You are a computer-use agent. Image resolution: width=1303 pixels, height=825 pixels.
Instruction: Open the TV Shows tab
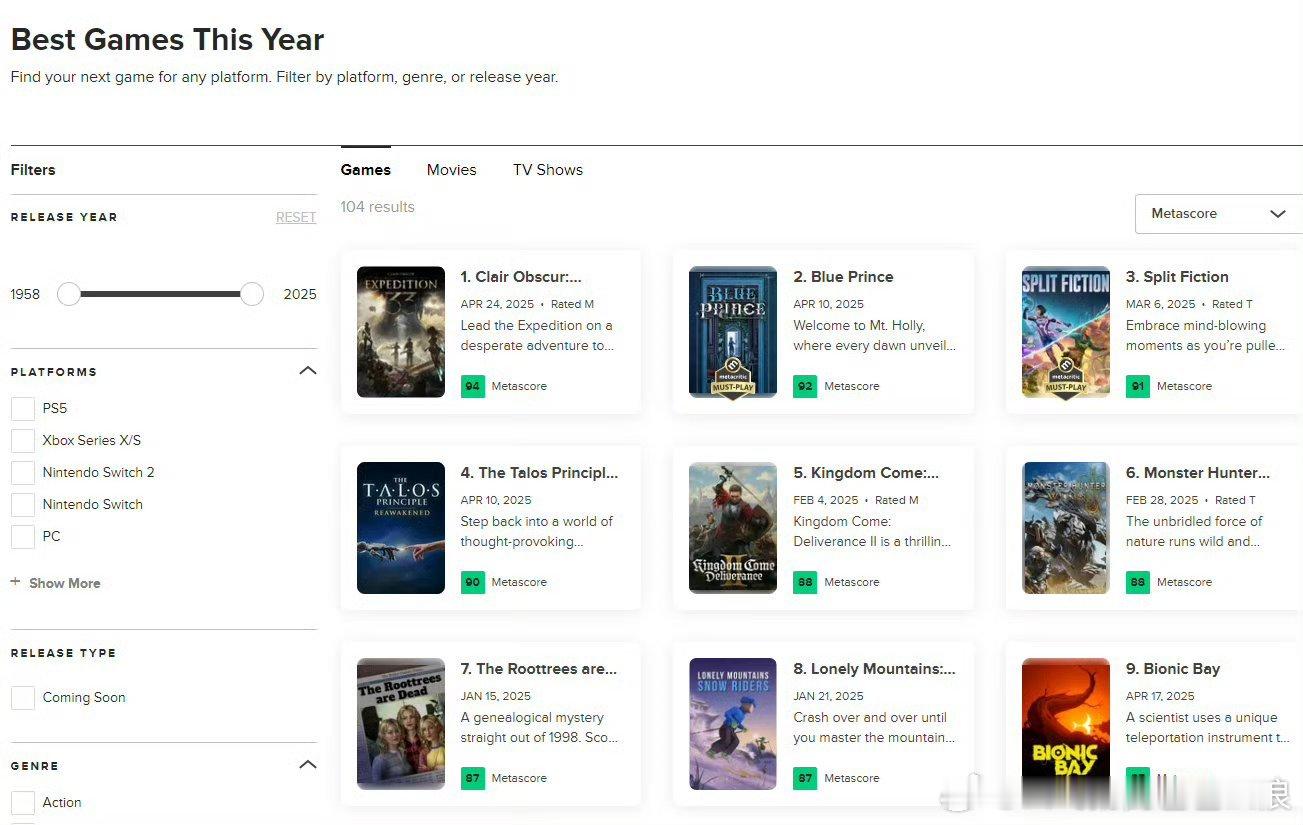[548, 170]
